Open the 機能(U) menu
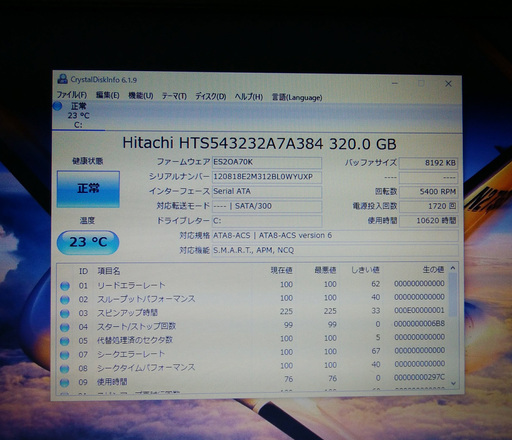The height and width of the screenshot is (440, 512). tap(141, 96)
